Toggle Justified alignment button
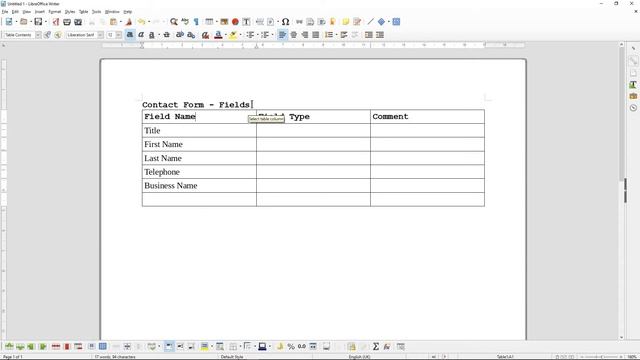Viewport: 640px width, 360px height. [x=316, y=35]
